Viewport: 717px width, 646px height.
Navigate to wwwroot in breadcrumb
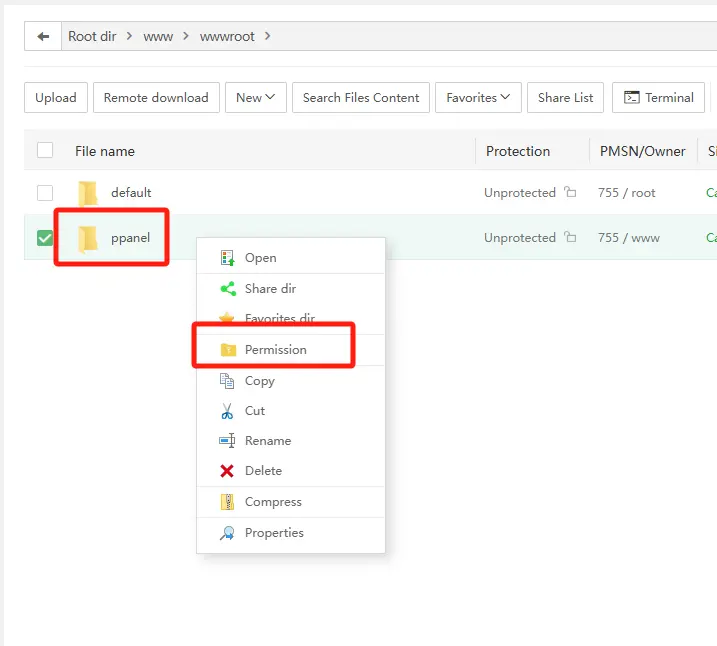point(227,37)
